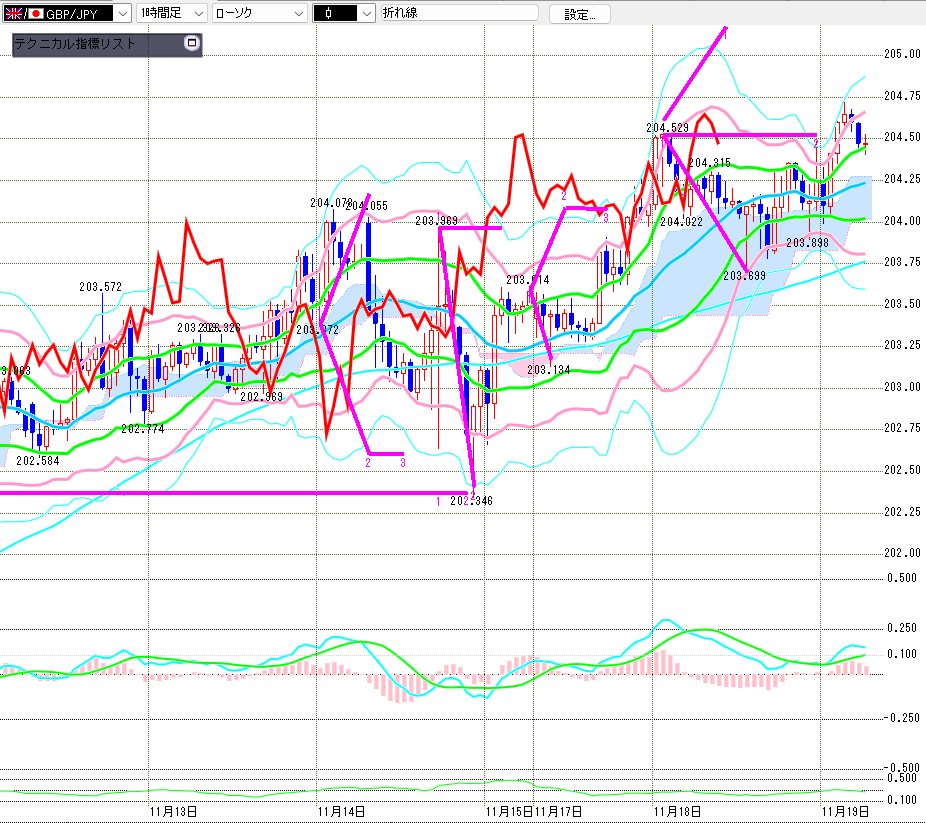Click the 11月18日 date on the time axis
Image resolution: width=926 pixels, height=823 pixels.
[676, 809]
